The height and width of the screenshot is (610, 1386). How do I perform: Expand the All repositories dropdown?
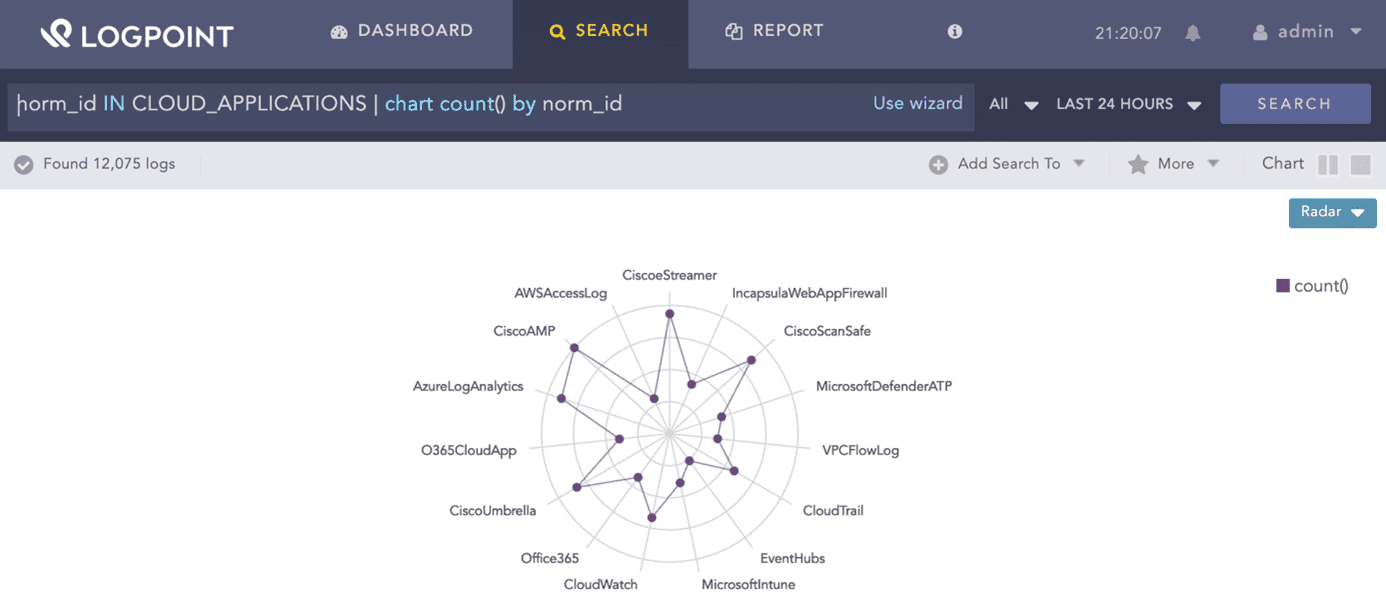point(1014,104)
